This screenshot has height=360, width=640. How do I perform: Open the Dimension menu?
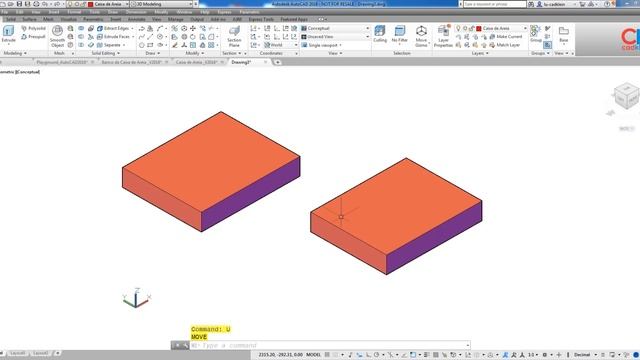136,12
